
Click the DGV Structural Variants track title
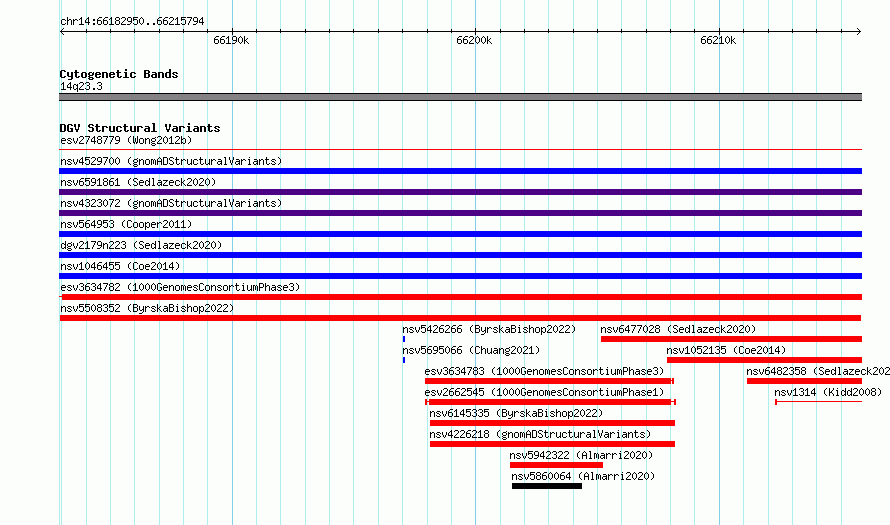pos(140,128)
